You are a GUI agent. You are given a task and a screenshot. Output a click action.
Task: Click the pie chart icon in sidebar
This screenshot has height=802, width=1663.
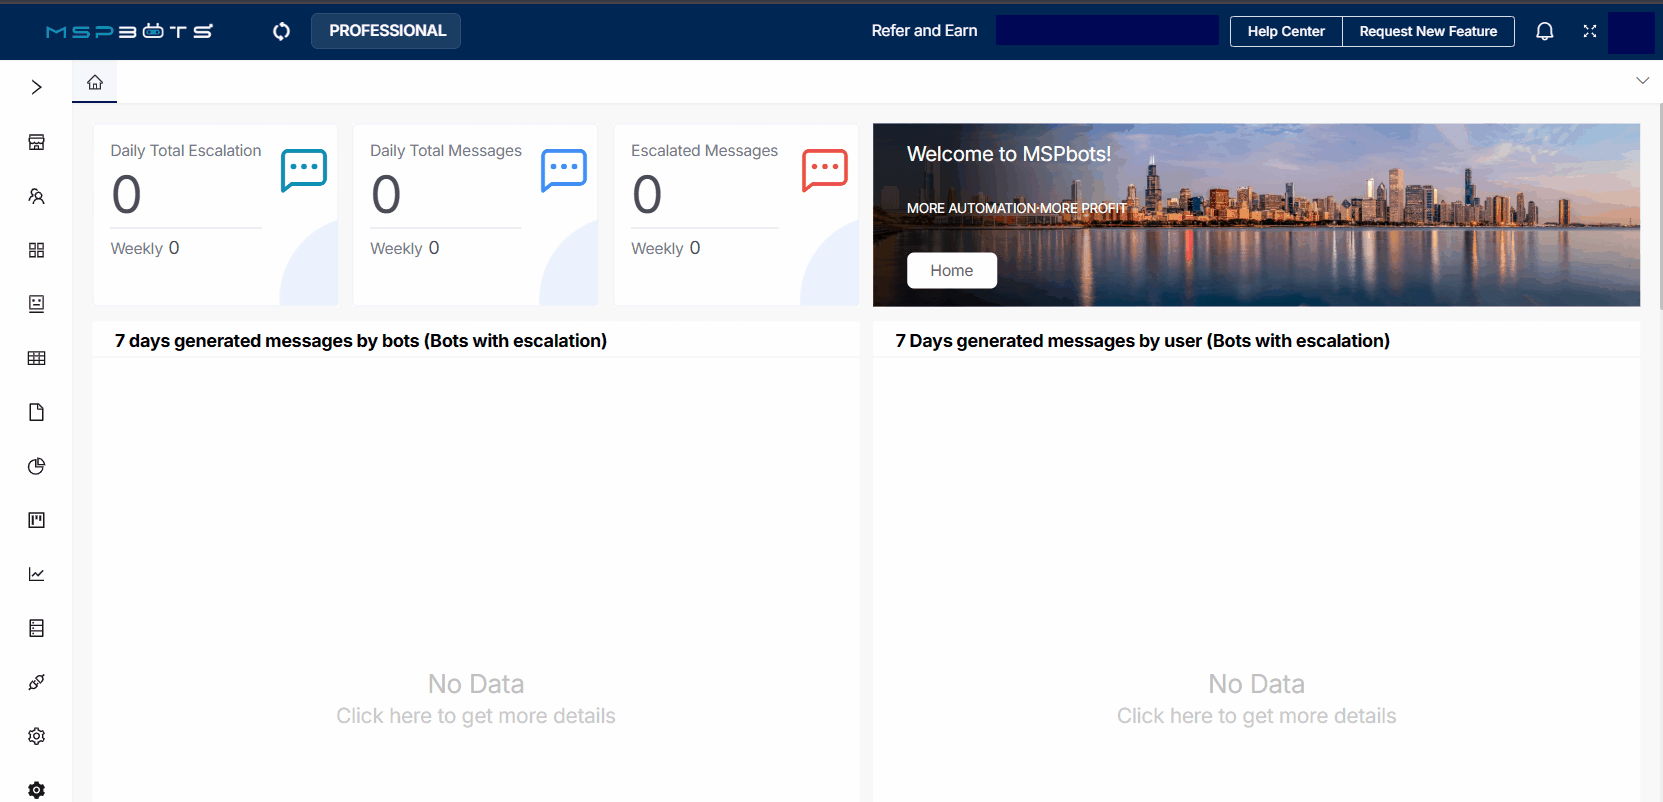(x=36, y=466)
